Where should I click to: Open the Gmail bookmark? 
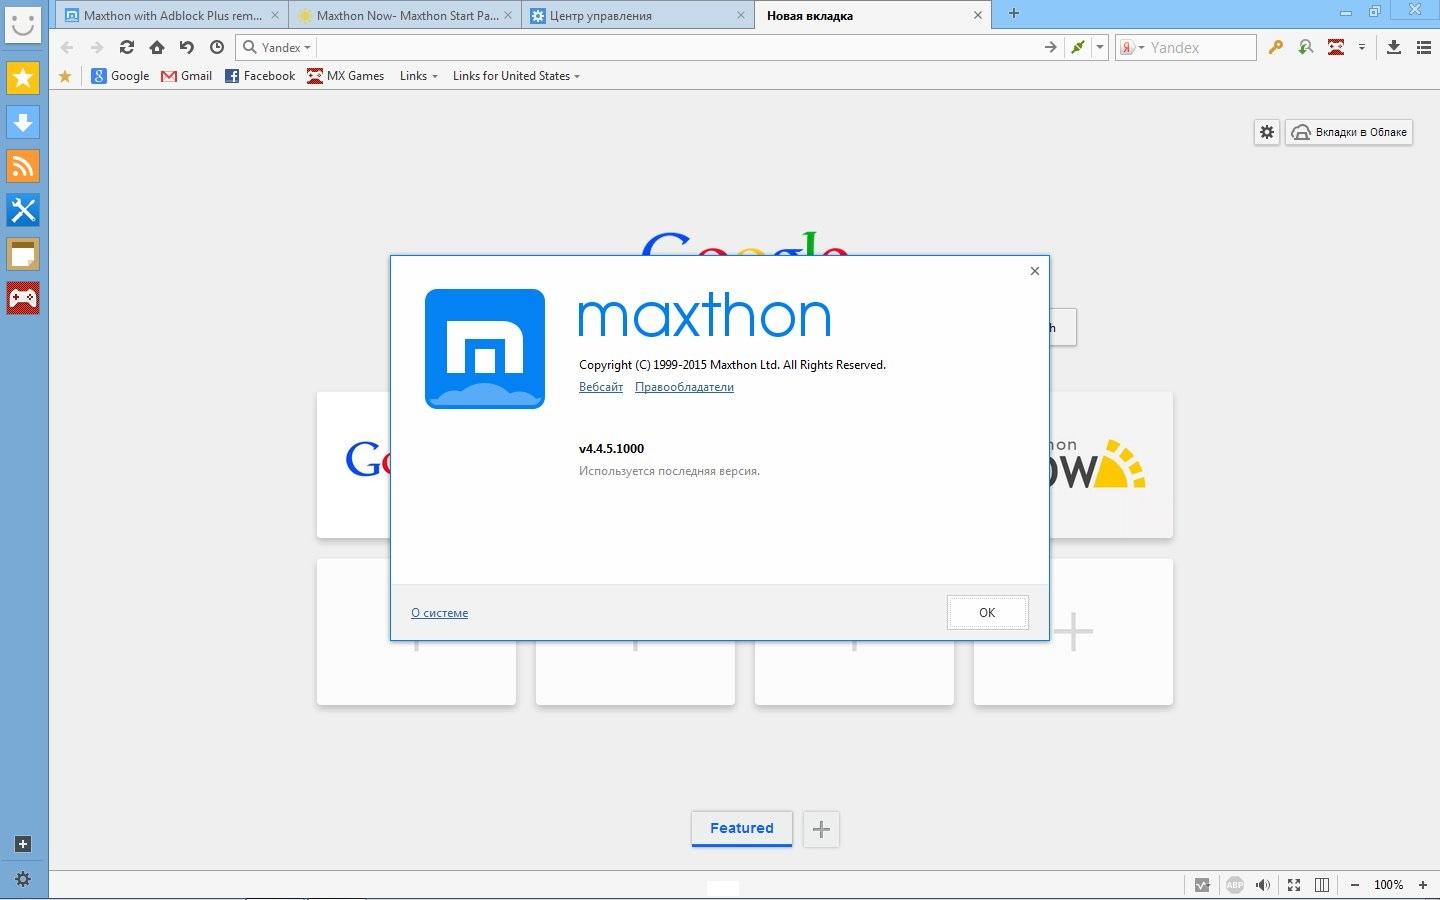coord(187,76)
